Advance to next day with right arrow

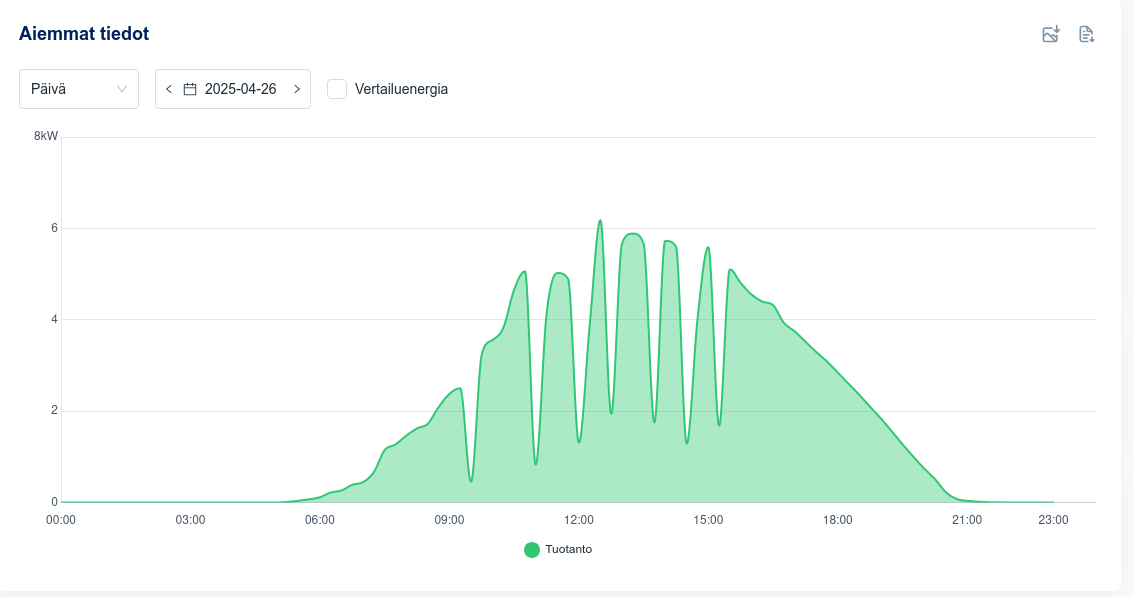tap(297, 89)
